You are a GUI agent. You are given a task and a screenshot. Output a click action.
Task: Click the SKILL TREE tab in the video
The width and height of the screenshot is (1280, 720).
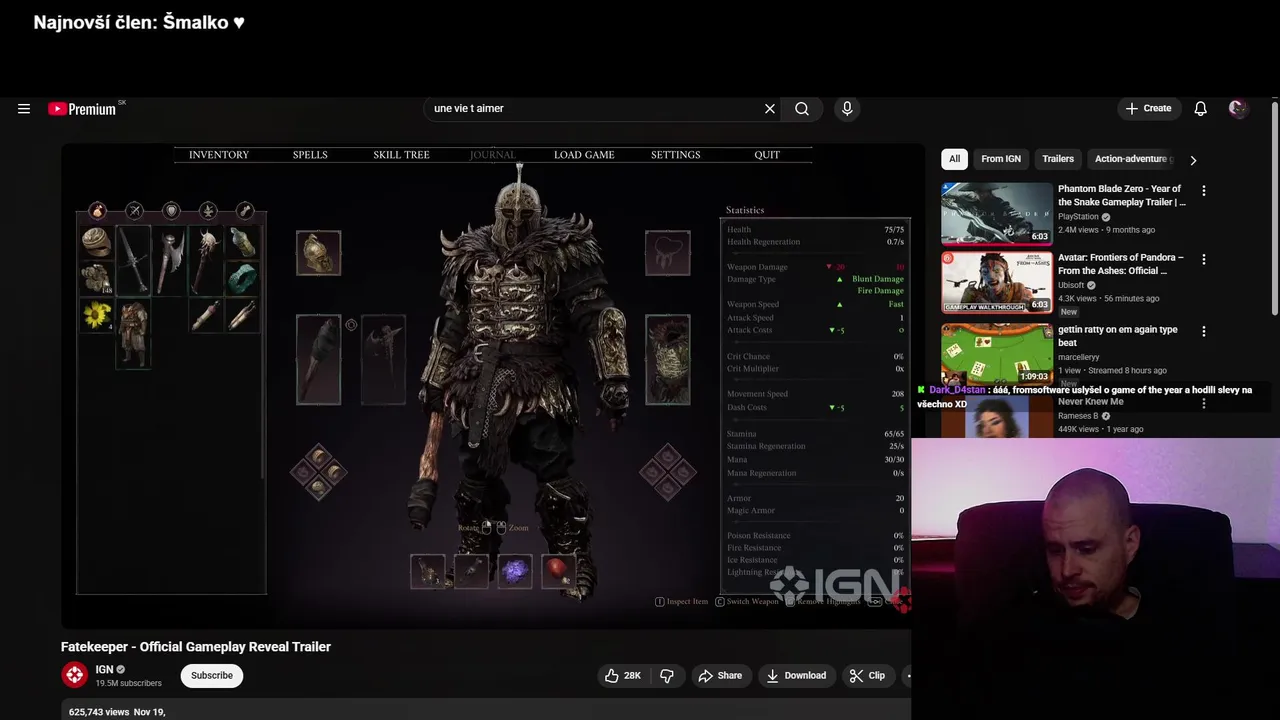401,155
